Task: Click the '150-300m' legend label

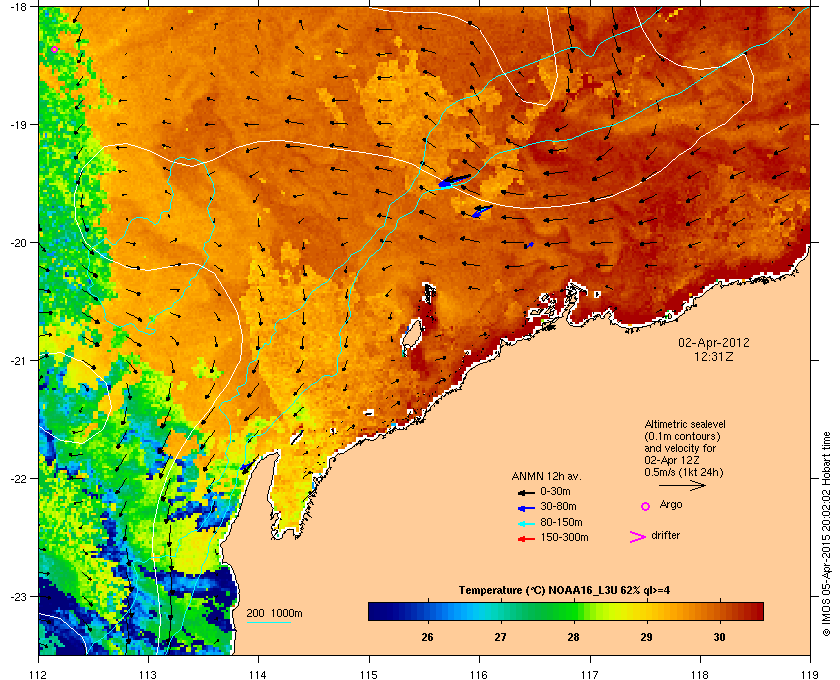Action: point(564,537)
